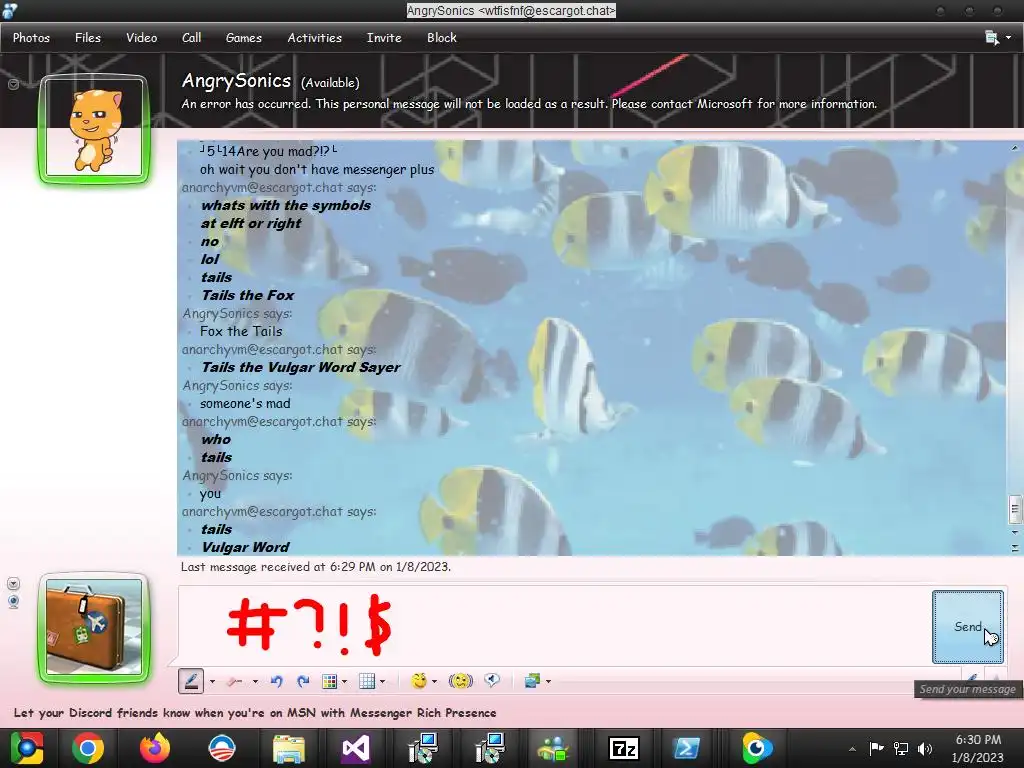Click the Action Center flag icon
This screenshot has height=768, width=1024.
[x=876, y=748]
